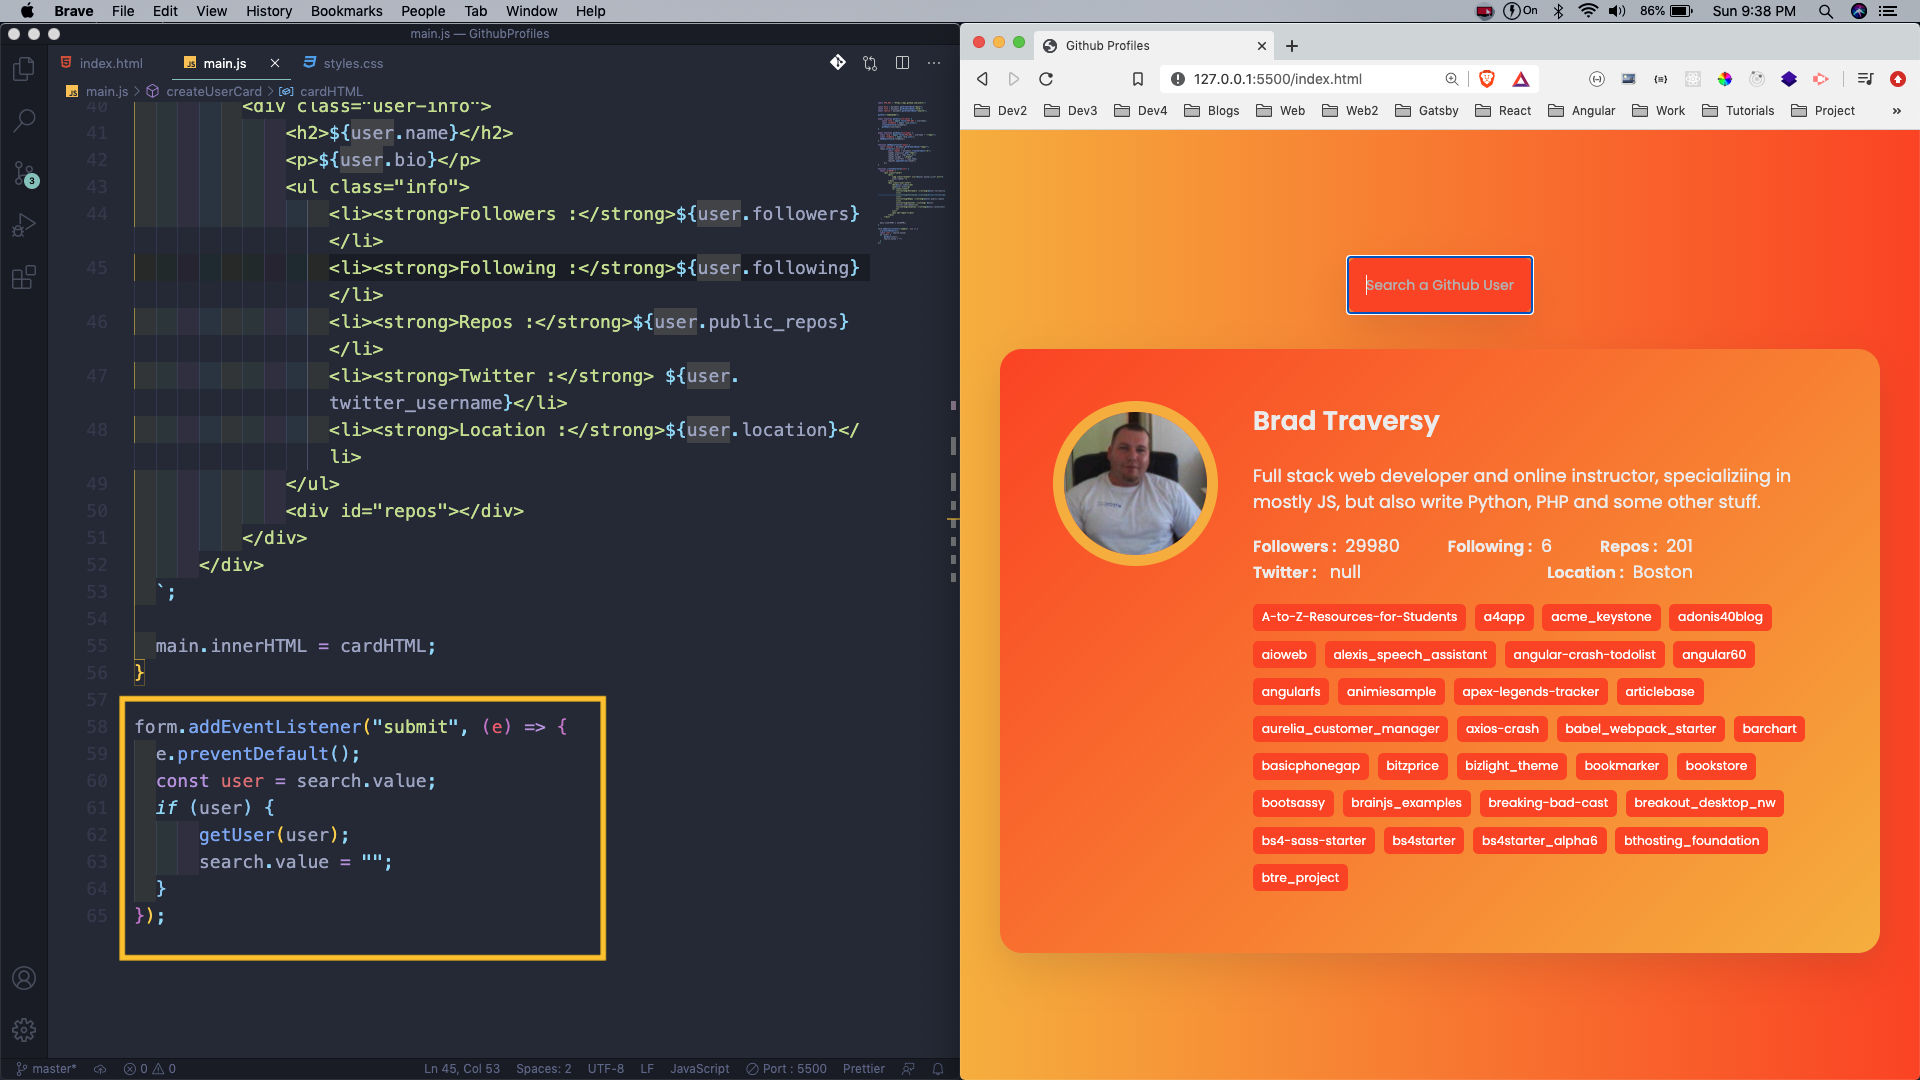Open the Project bookmarks folder
The height and width of the screenshot is (1080, 1920).
[1823, 111]
